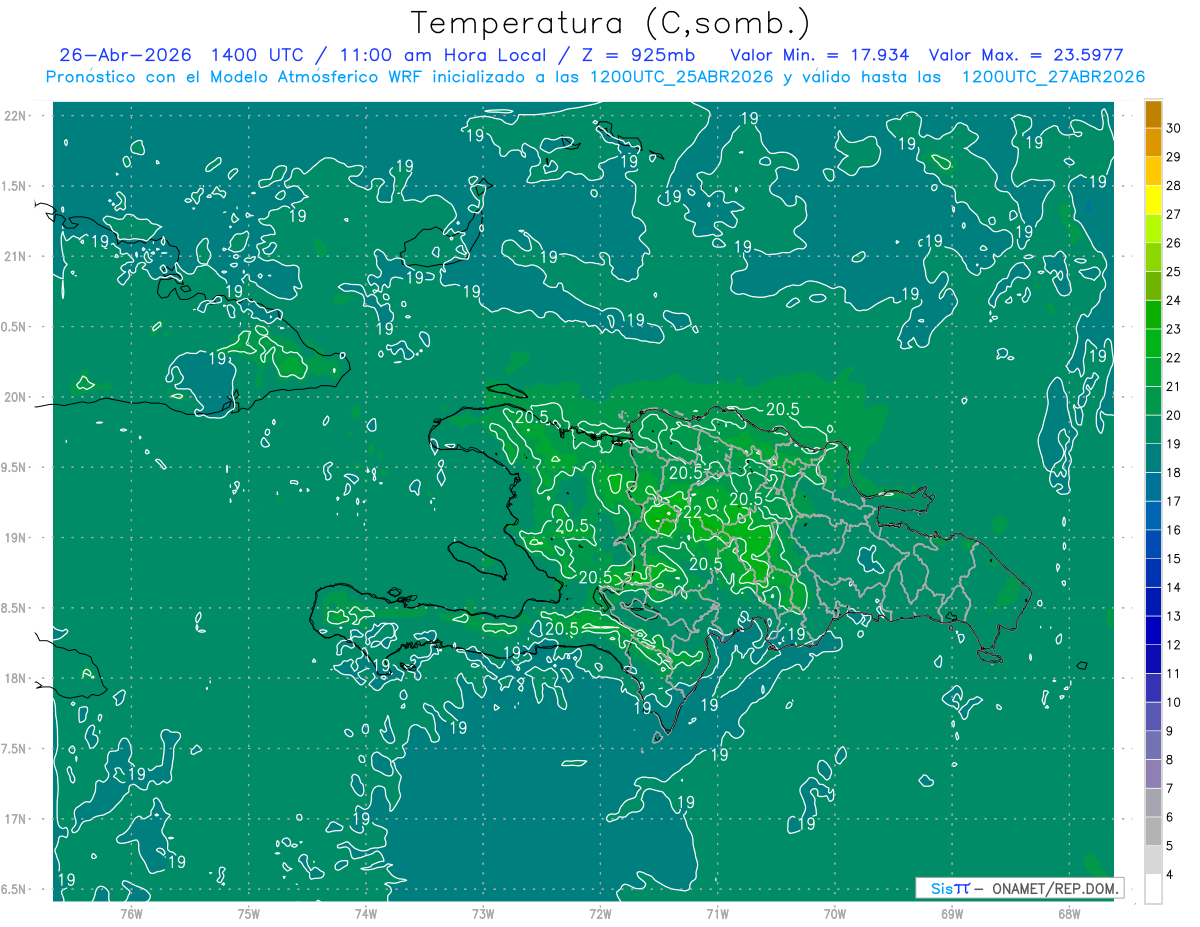Click the 30 label on the color scale
Screen dimensions: 1200x927
tap(1174, 128)
